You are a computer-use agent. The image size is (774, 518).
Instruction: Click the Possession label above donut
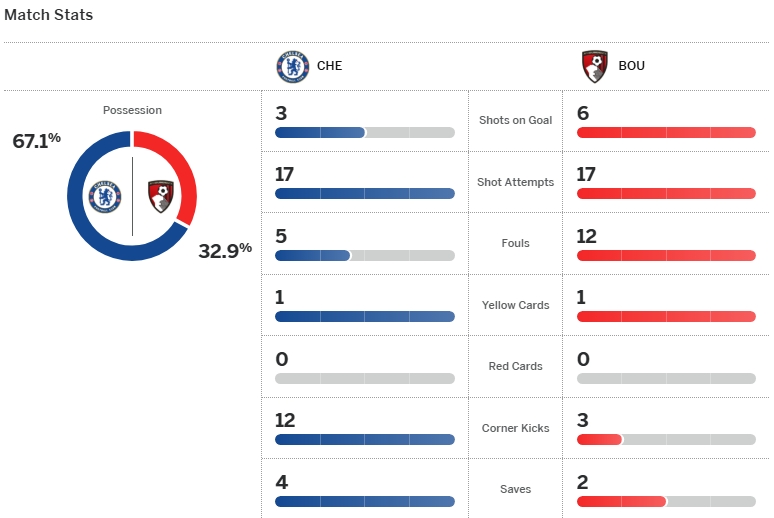click(x=132, y=110)
